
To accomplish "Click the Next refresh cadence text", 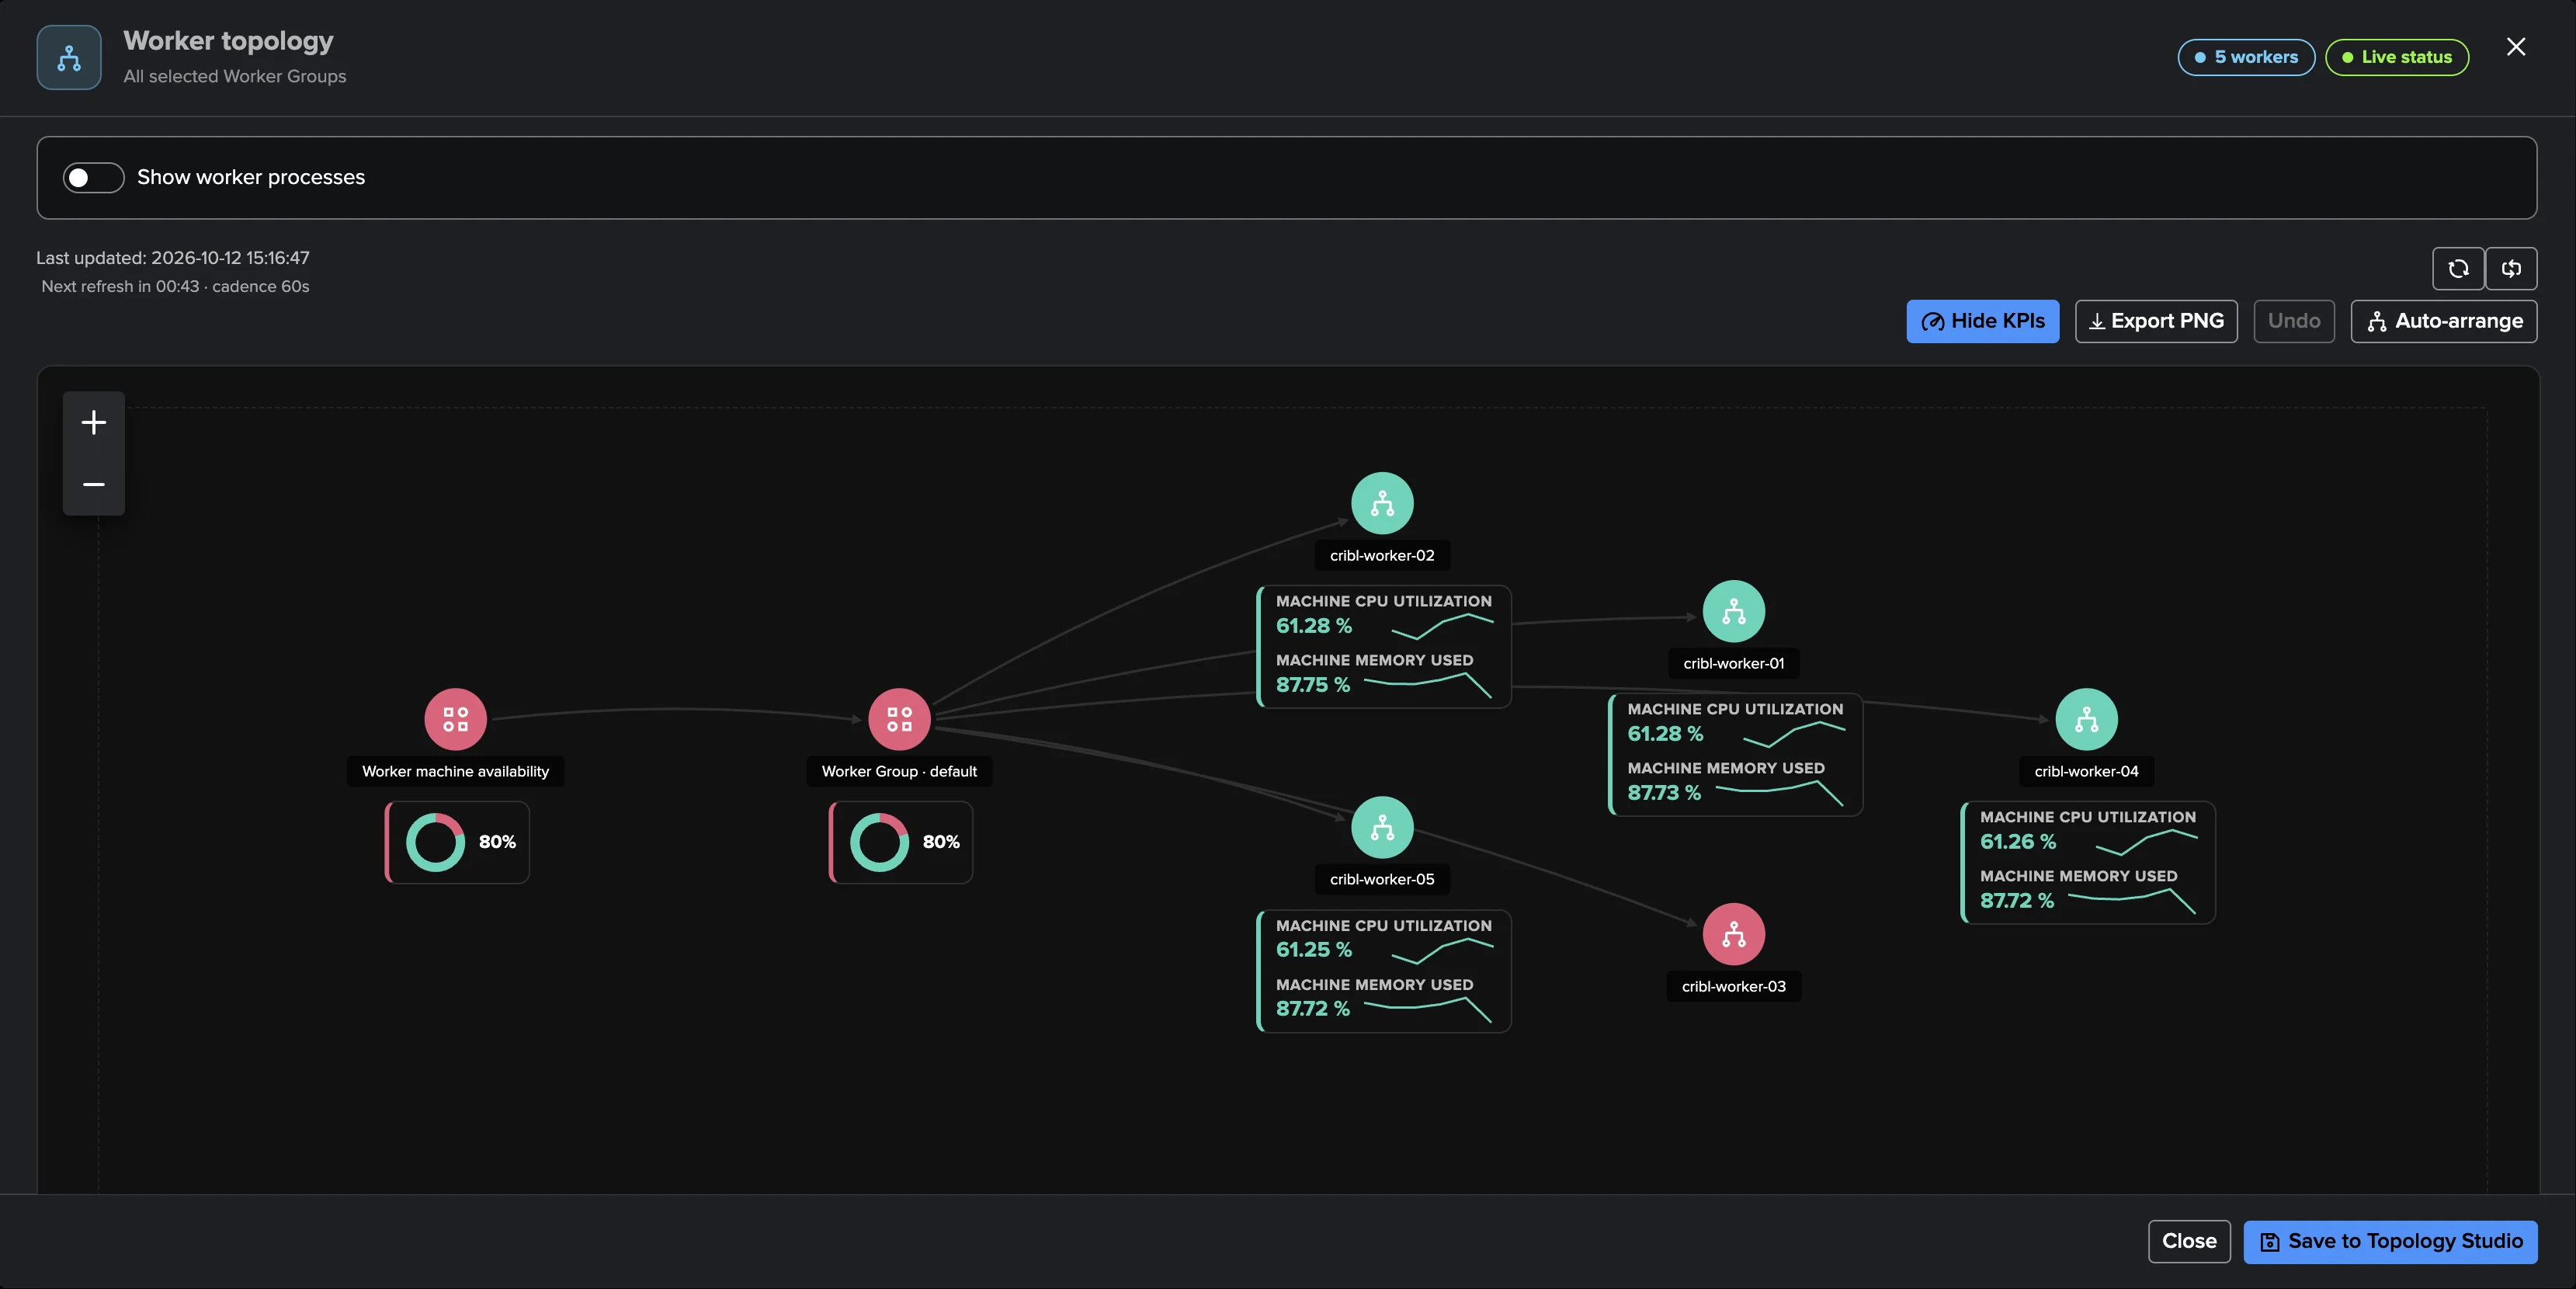I will pyautogui.click(x=175, y=287).
